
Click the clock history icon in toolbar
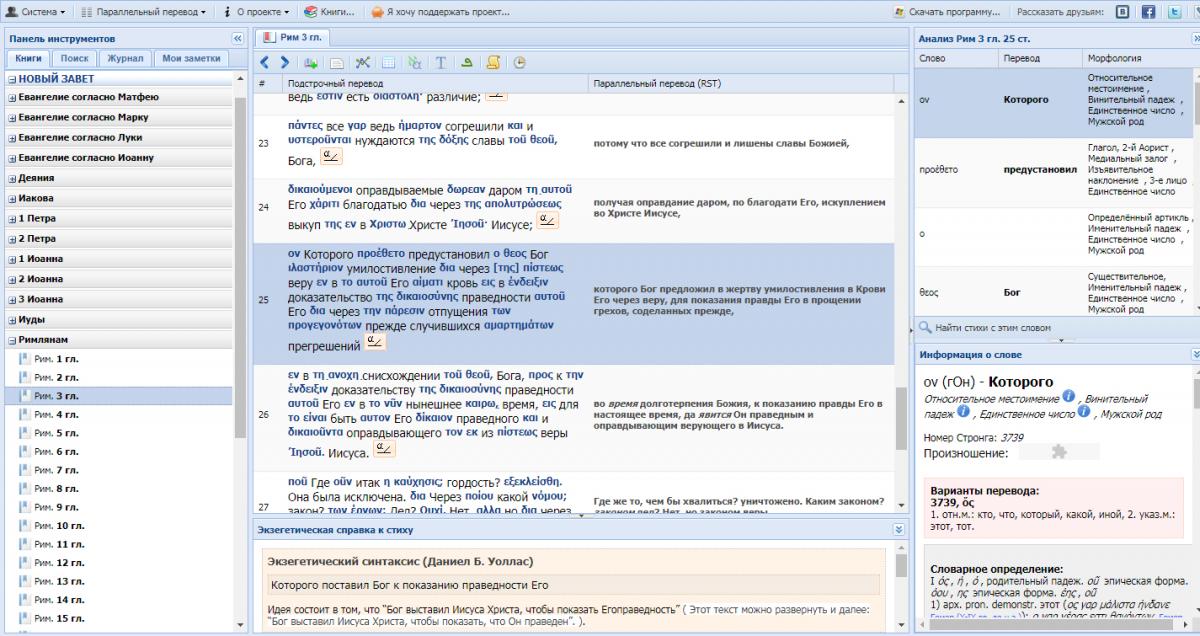point(519,62)
